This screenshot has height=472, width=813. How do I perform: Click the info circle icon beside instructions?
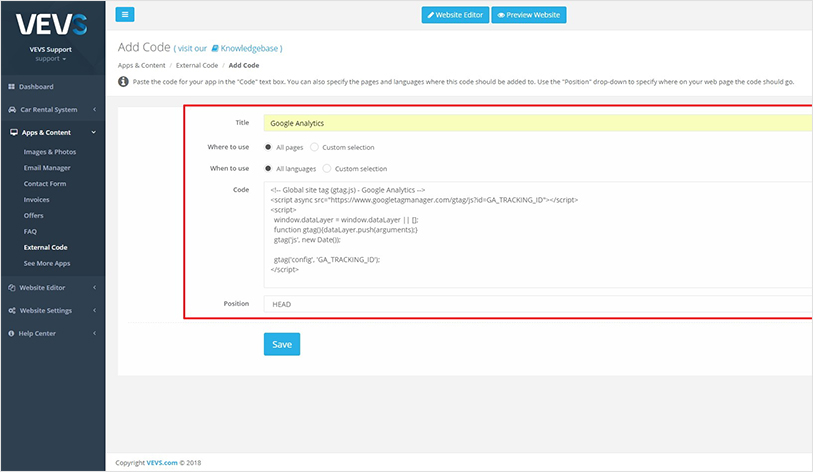(x=123, y=81)
